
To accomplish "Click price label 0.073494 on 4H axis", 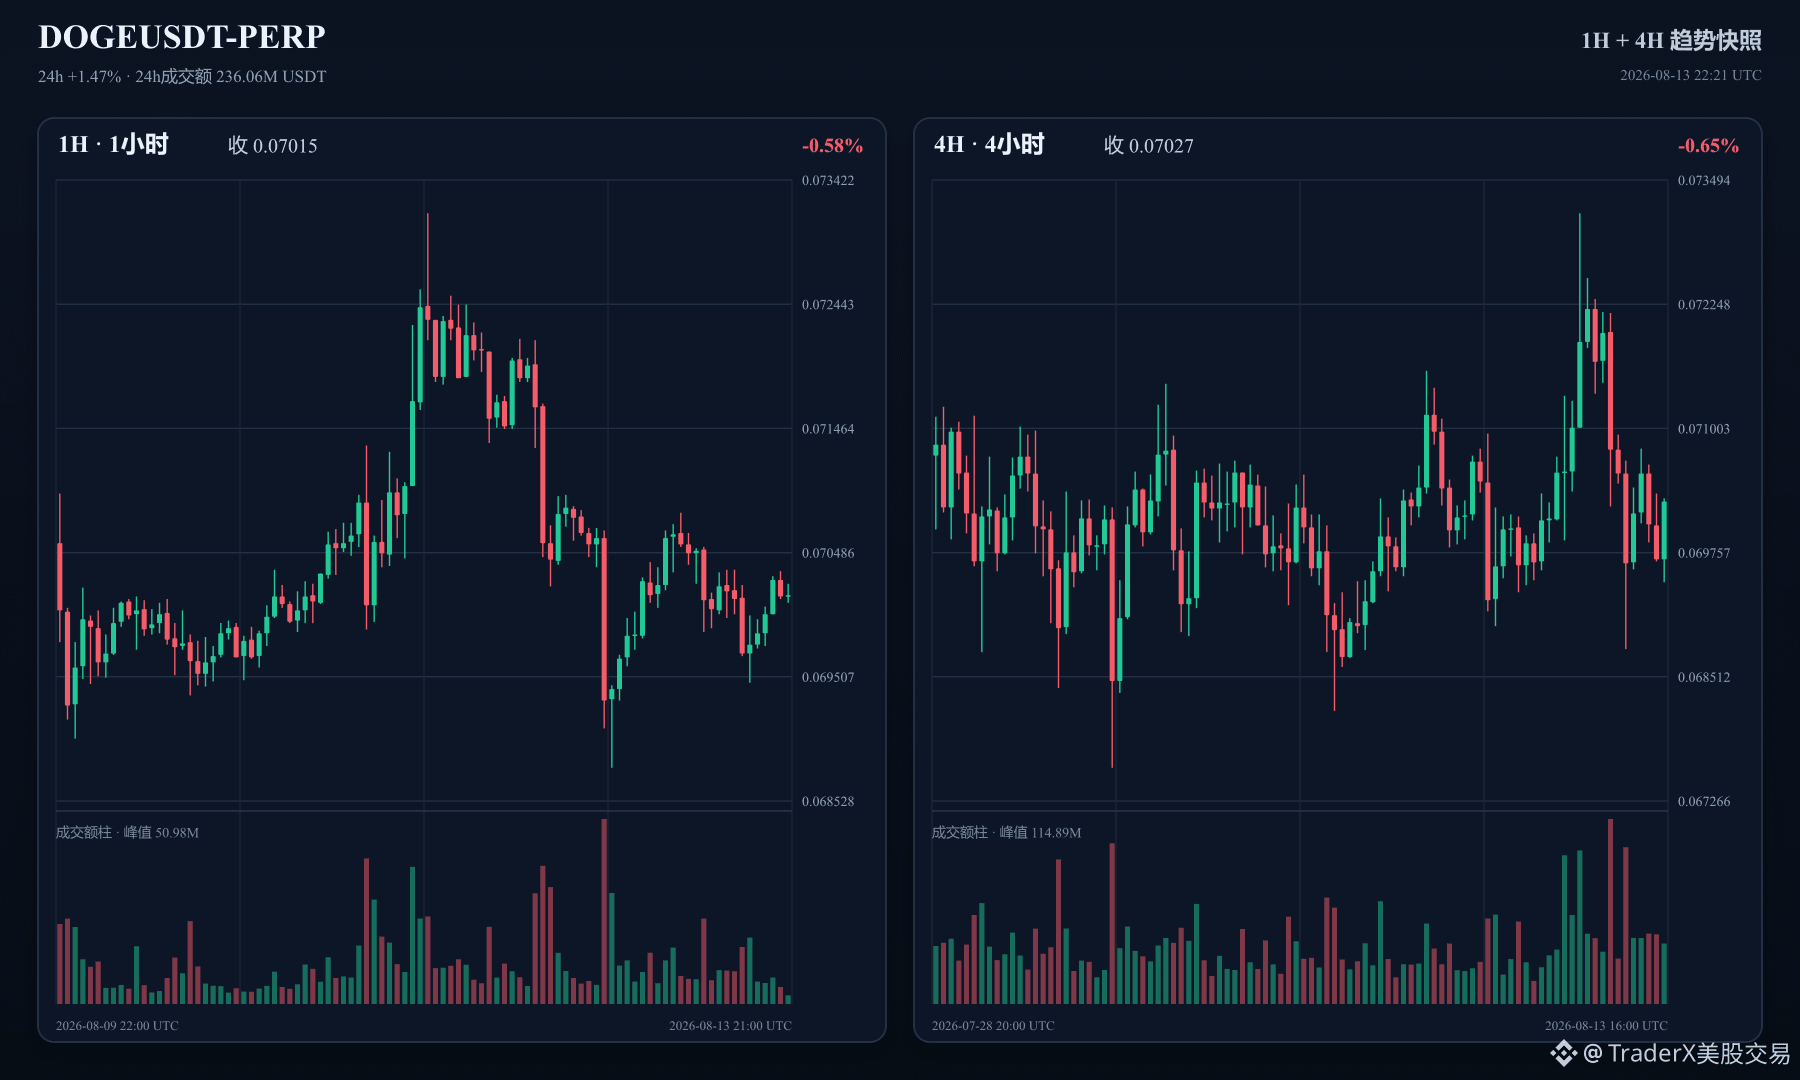I will pyautogui.click(x=1704, y=181).
